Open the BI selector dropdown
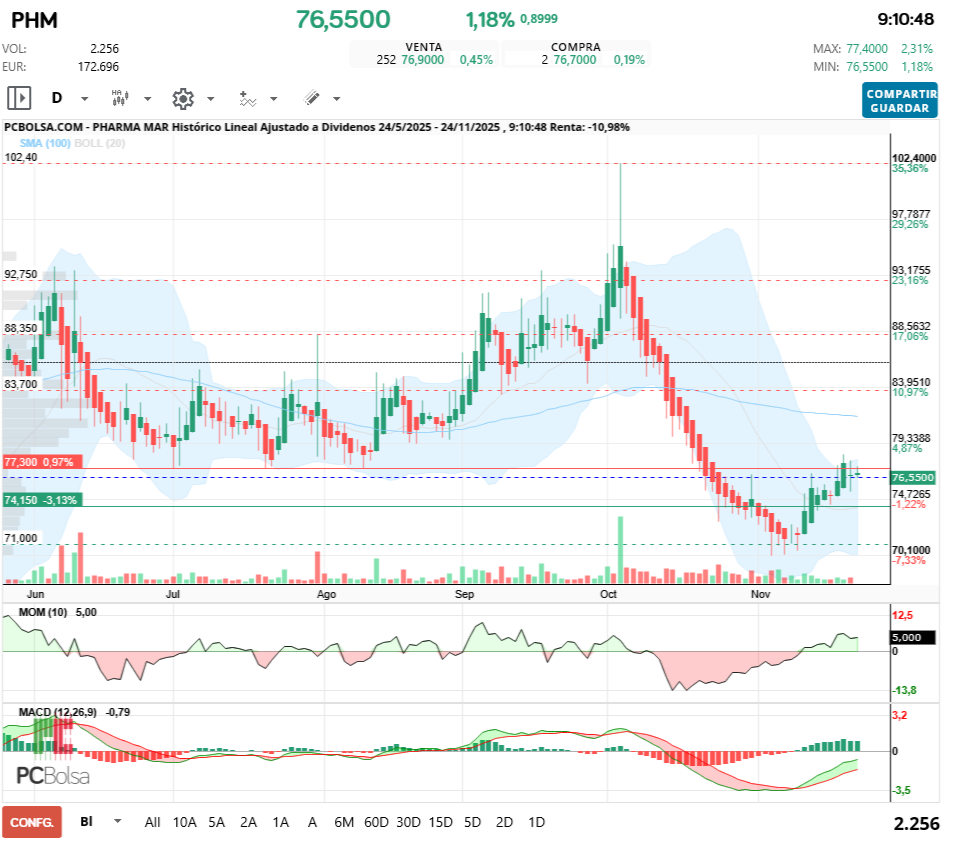Viewport: 953px width, 843px height. [118, 821]
